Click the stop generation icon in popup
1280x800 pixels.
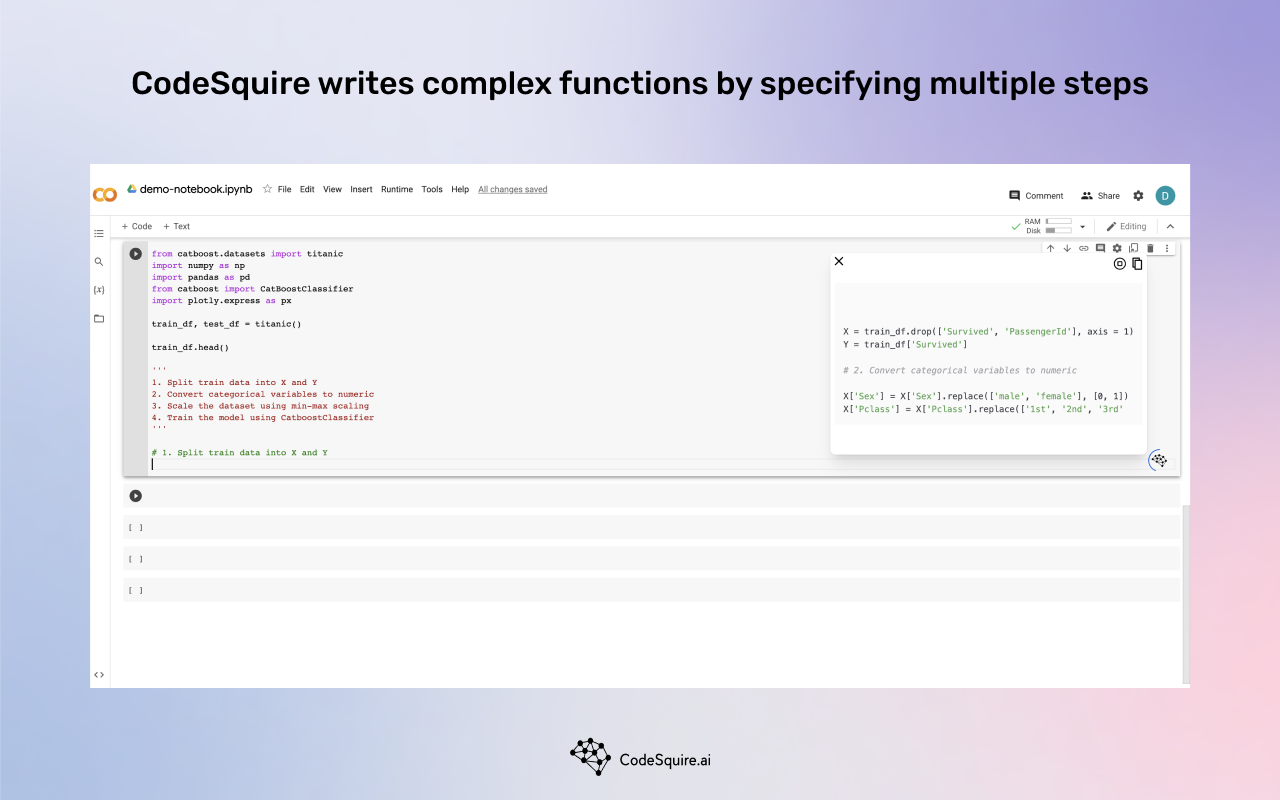(x=1120, y=264)
